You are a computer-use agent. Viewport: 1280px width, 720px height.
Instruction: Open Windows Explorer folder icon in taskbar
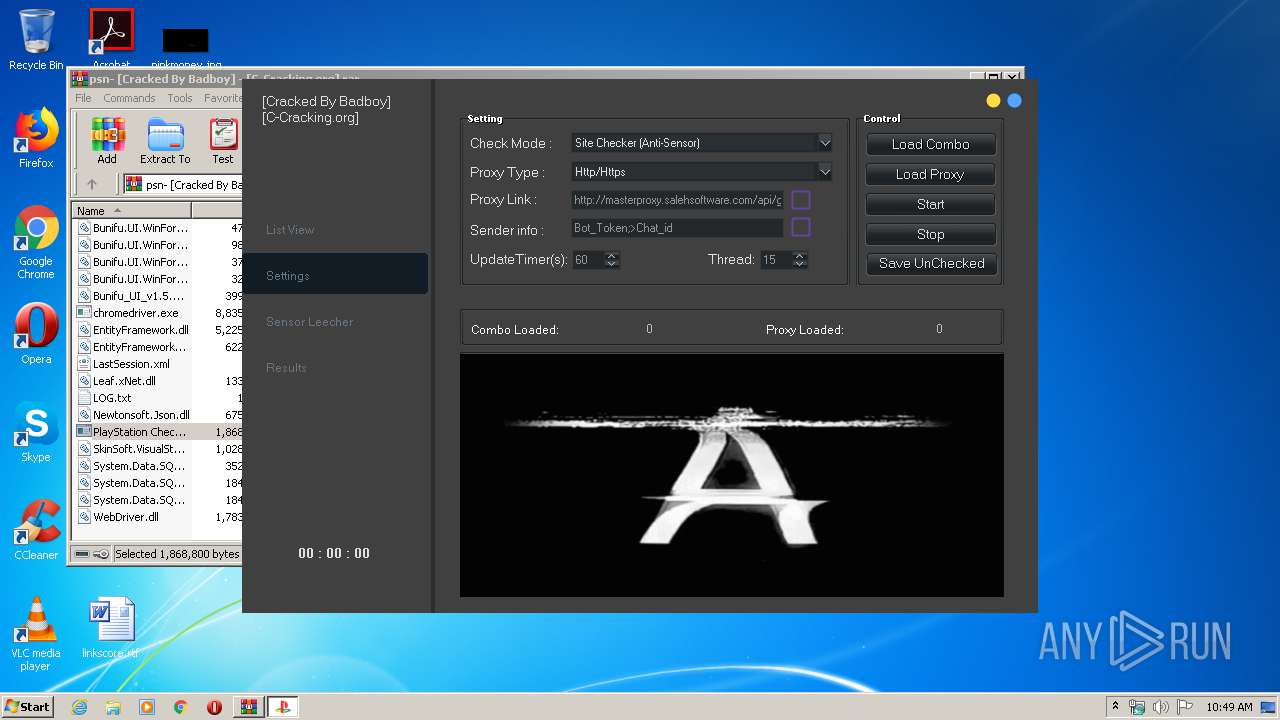113,707
